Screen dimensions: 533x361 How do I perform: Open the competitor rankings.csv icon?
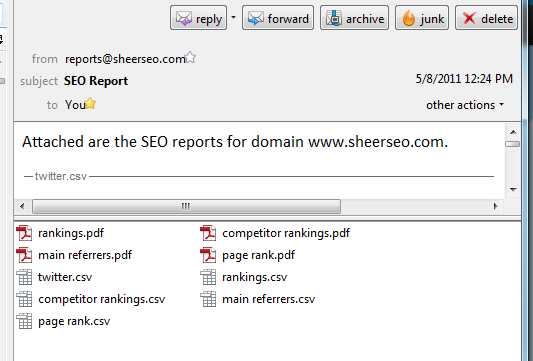click(24, 299)
